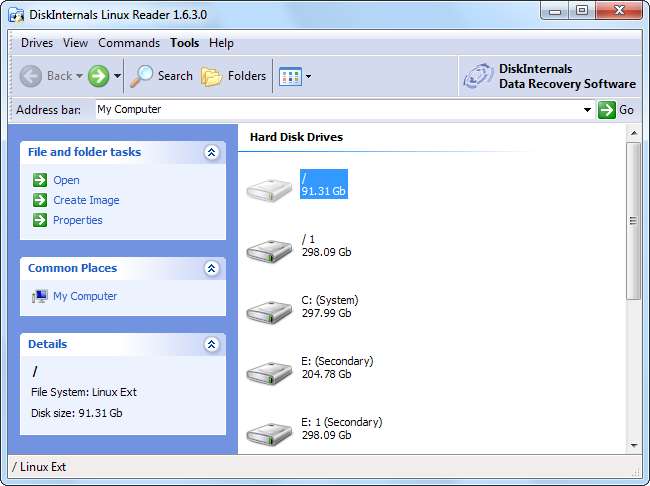Open the view mode dropdown arrow
The width and height of the screenshot is (650, 486).
[308, 76]
